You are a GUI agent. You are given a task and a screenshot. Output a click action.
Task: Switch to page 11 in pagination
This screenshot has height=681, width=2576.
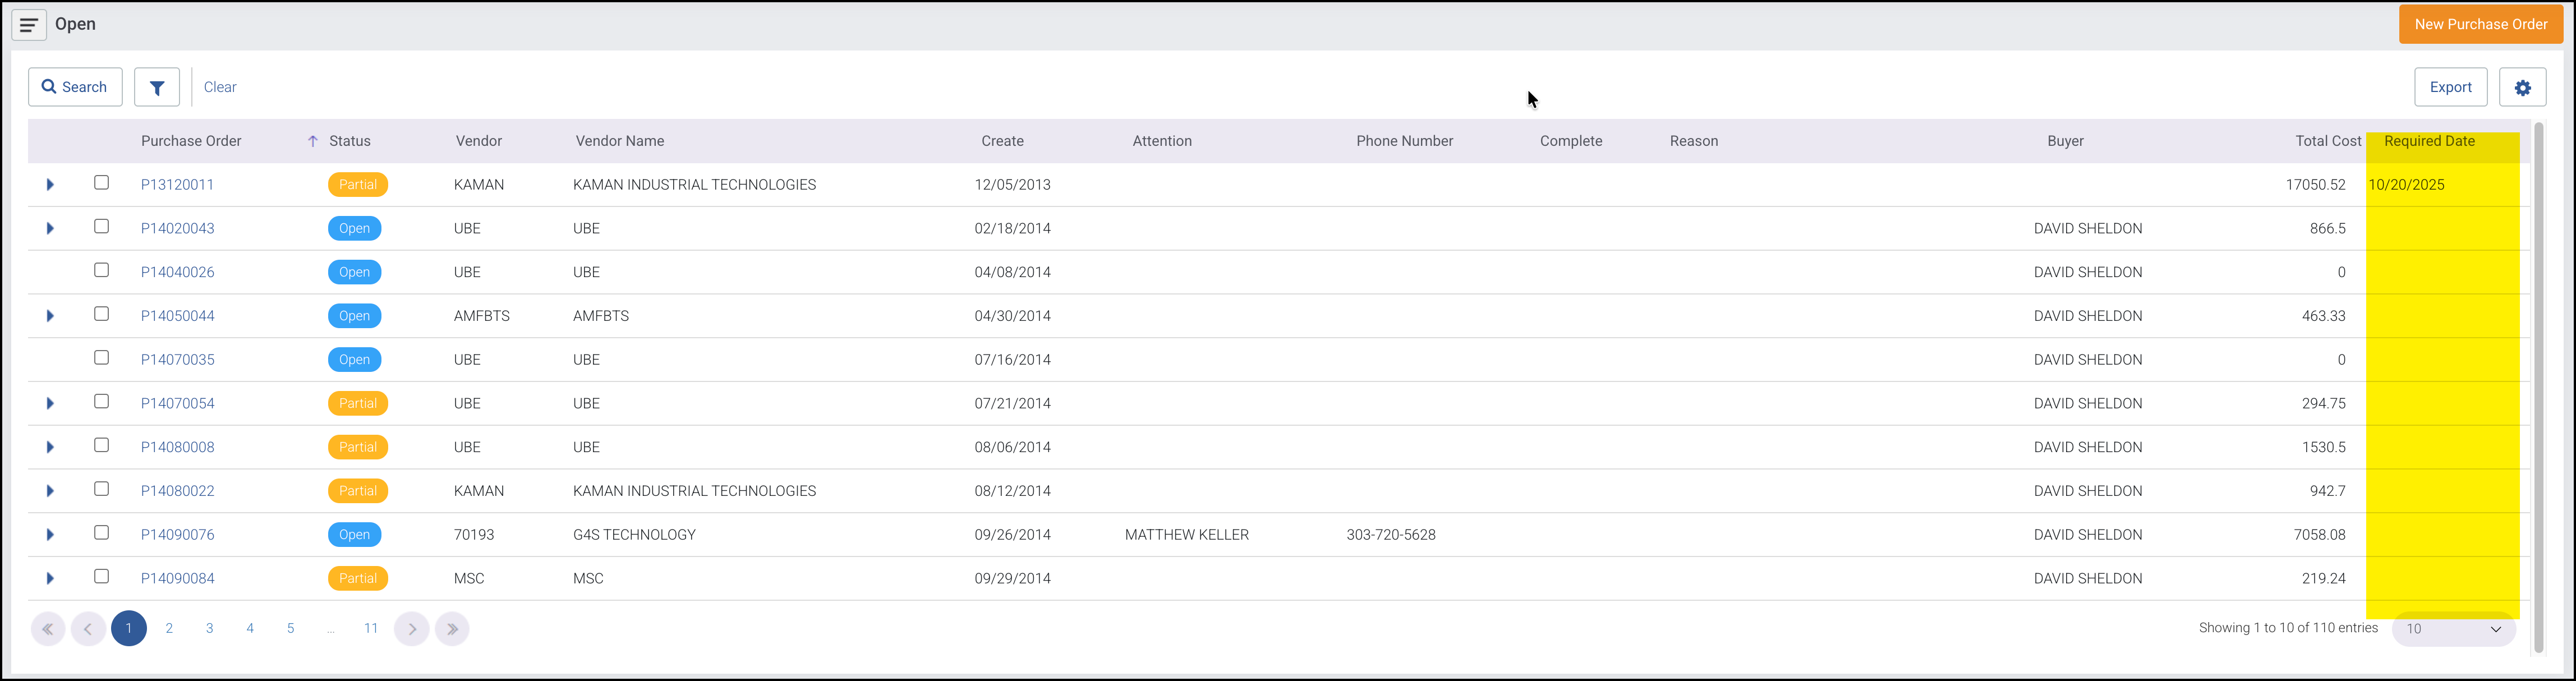371,629
